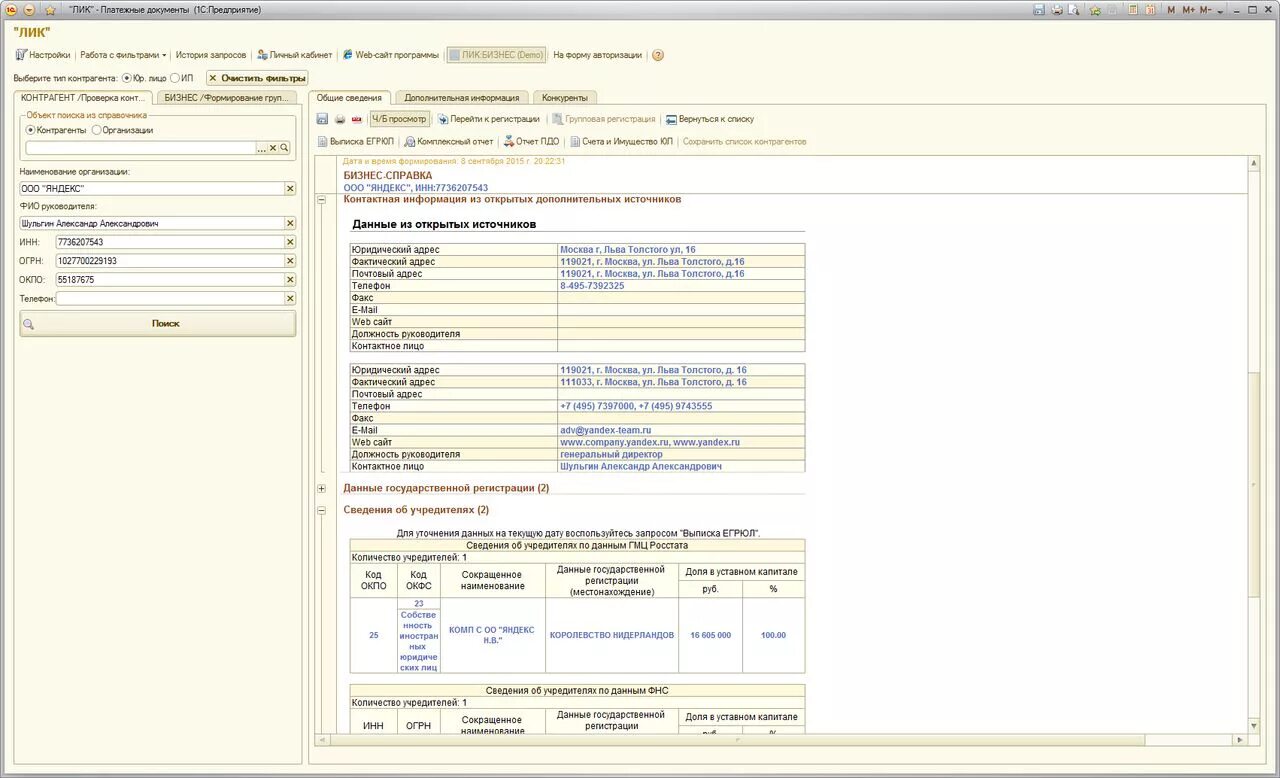Screen dimensions: 1280x778
Task: Switch to Дополнительная информация tab
Action: 462,98
